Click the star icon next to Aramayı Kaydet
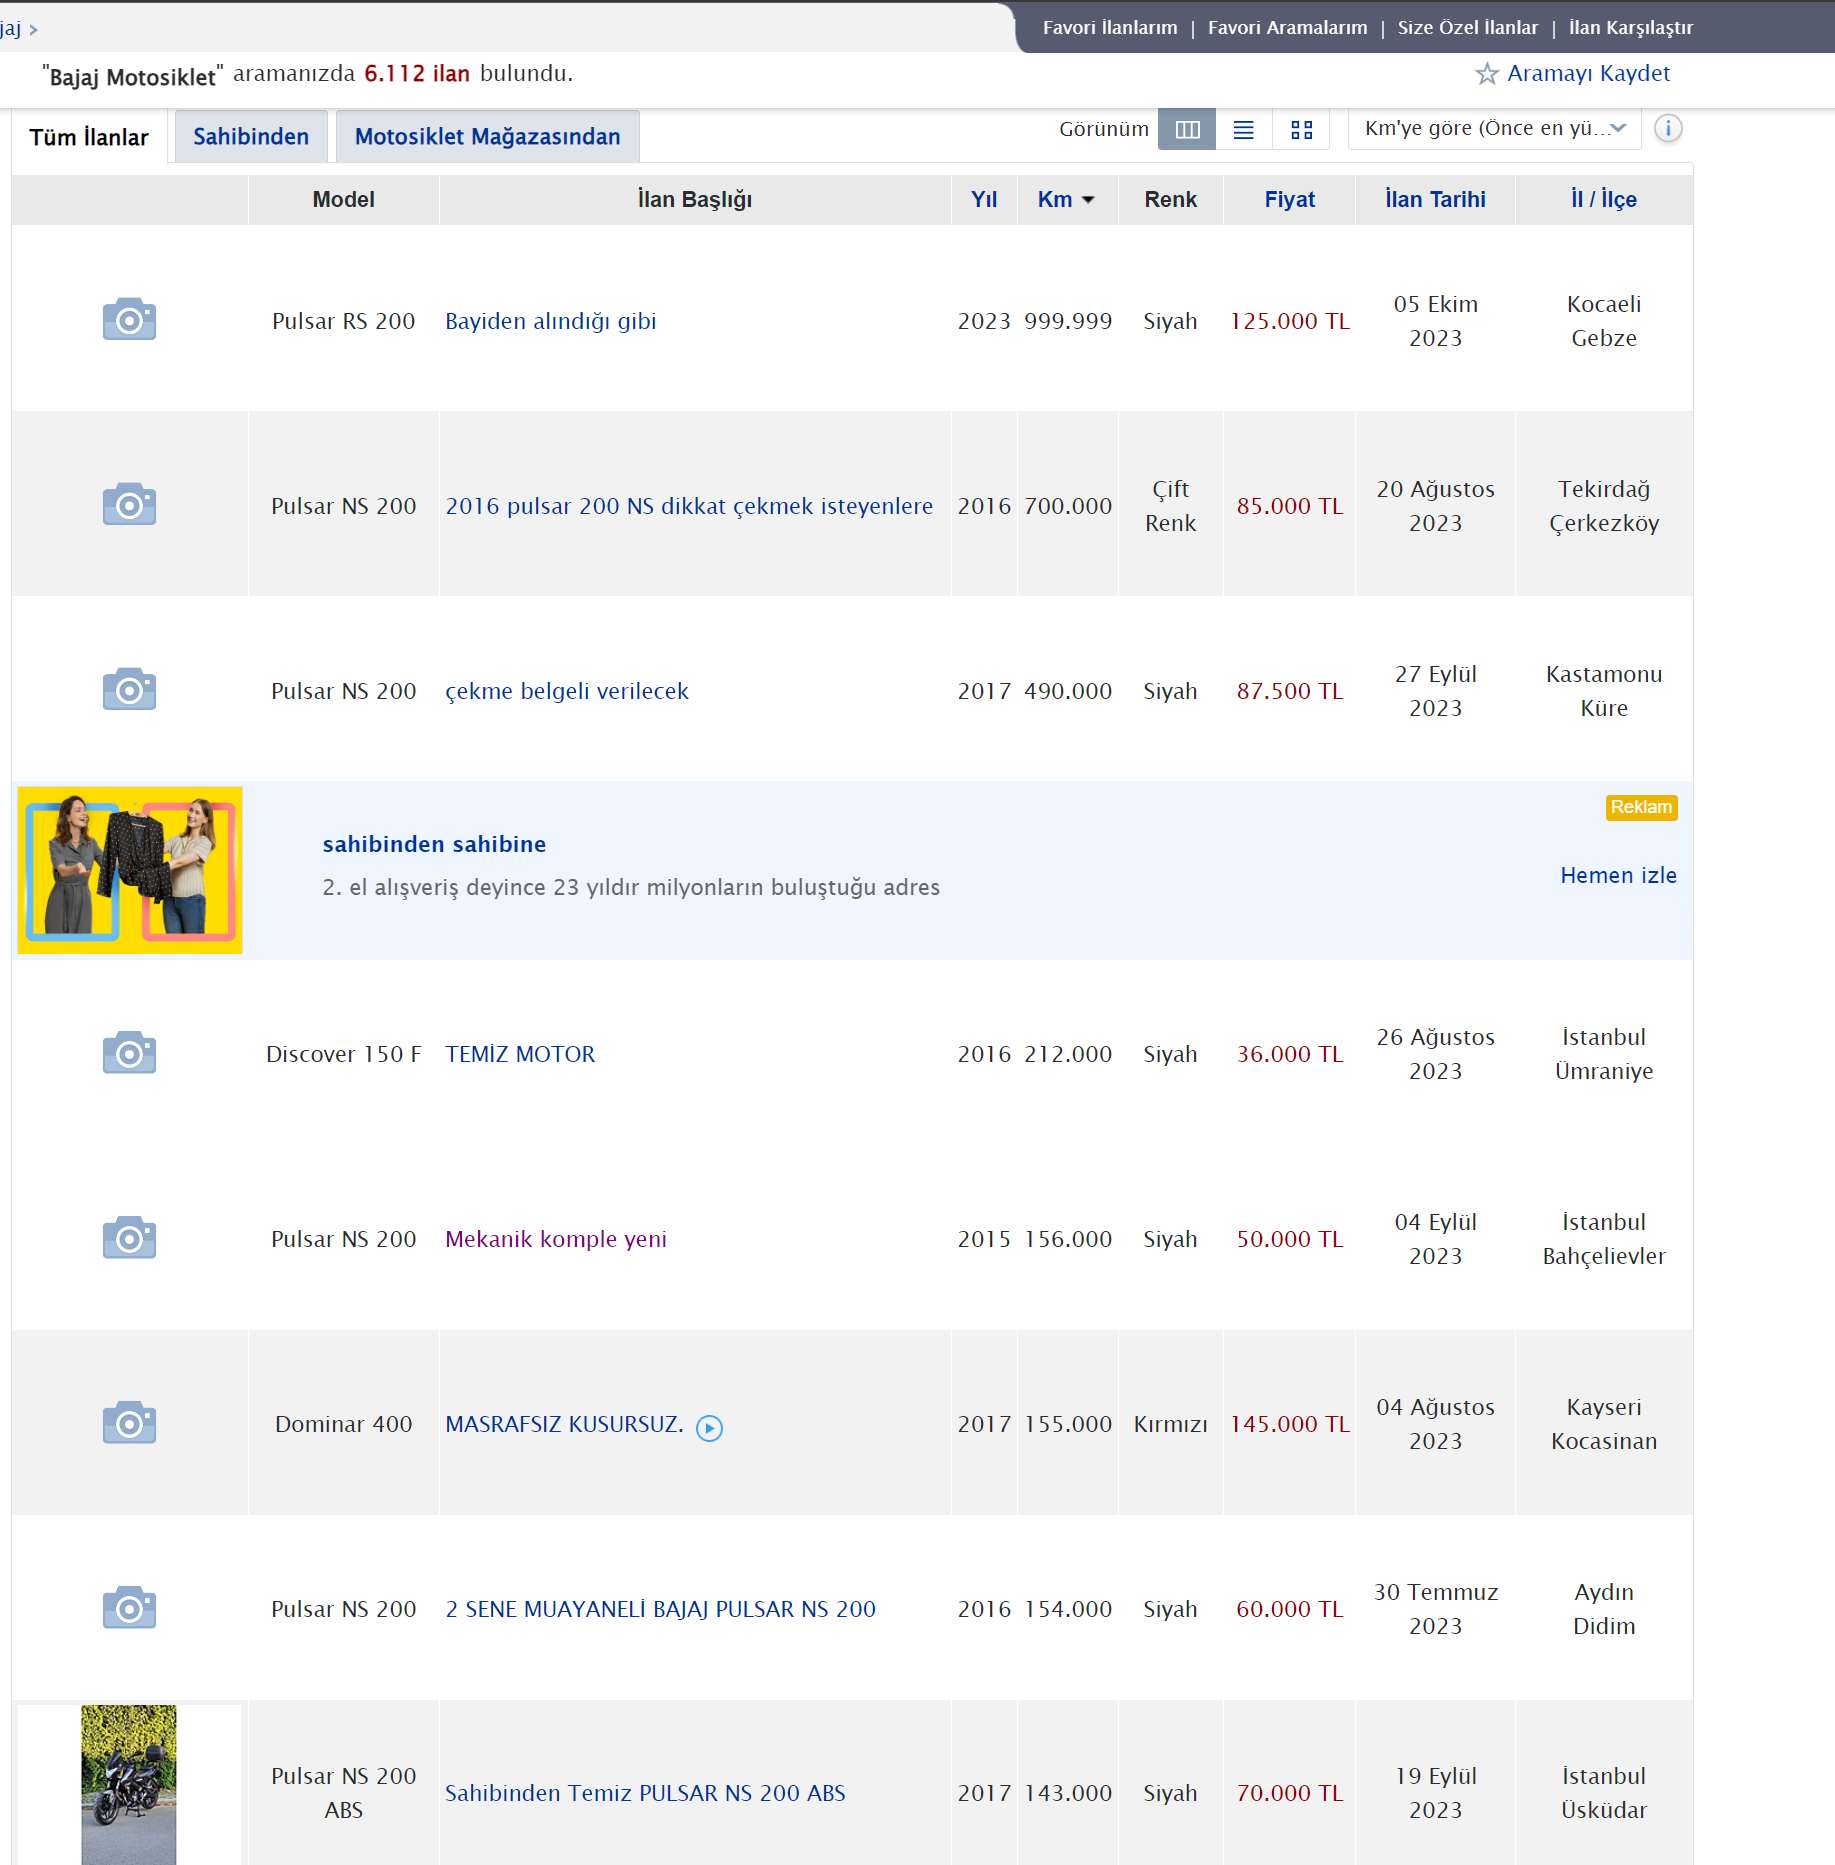 pyautogui.click(x=1487, y=74)
